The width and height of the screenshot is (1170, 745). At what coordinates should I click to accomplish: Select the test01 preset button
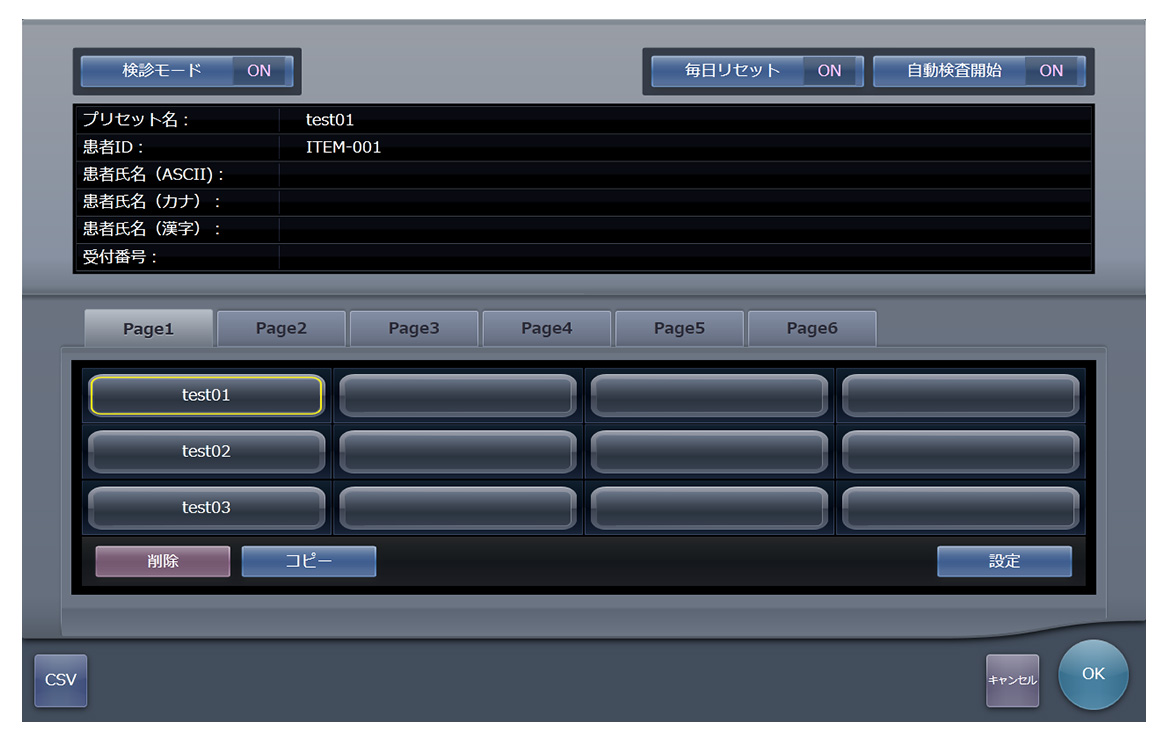206,395
